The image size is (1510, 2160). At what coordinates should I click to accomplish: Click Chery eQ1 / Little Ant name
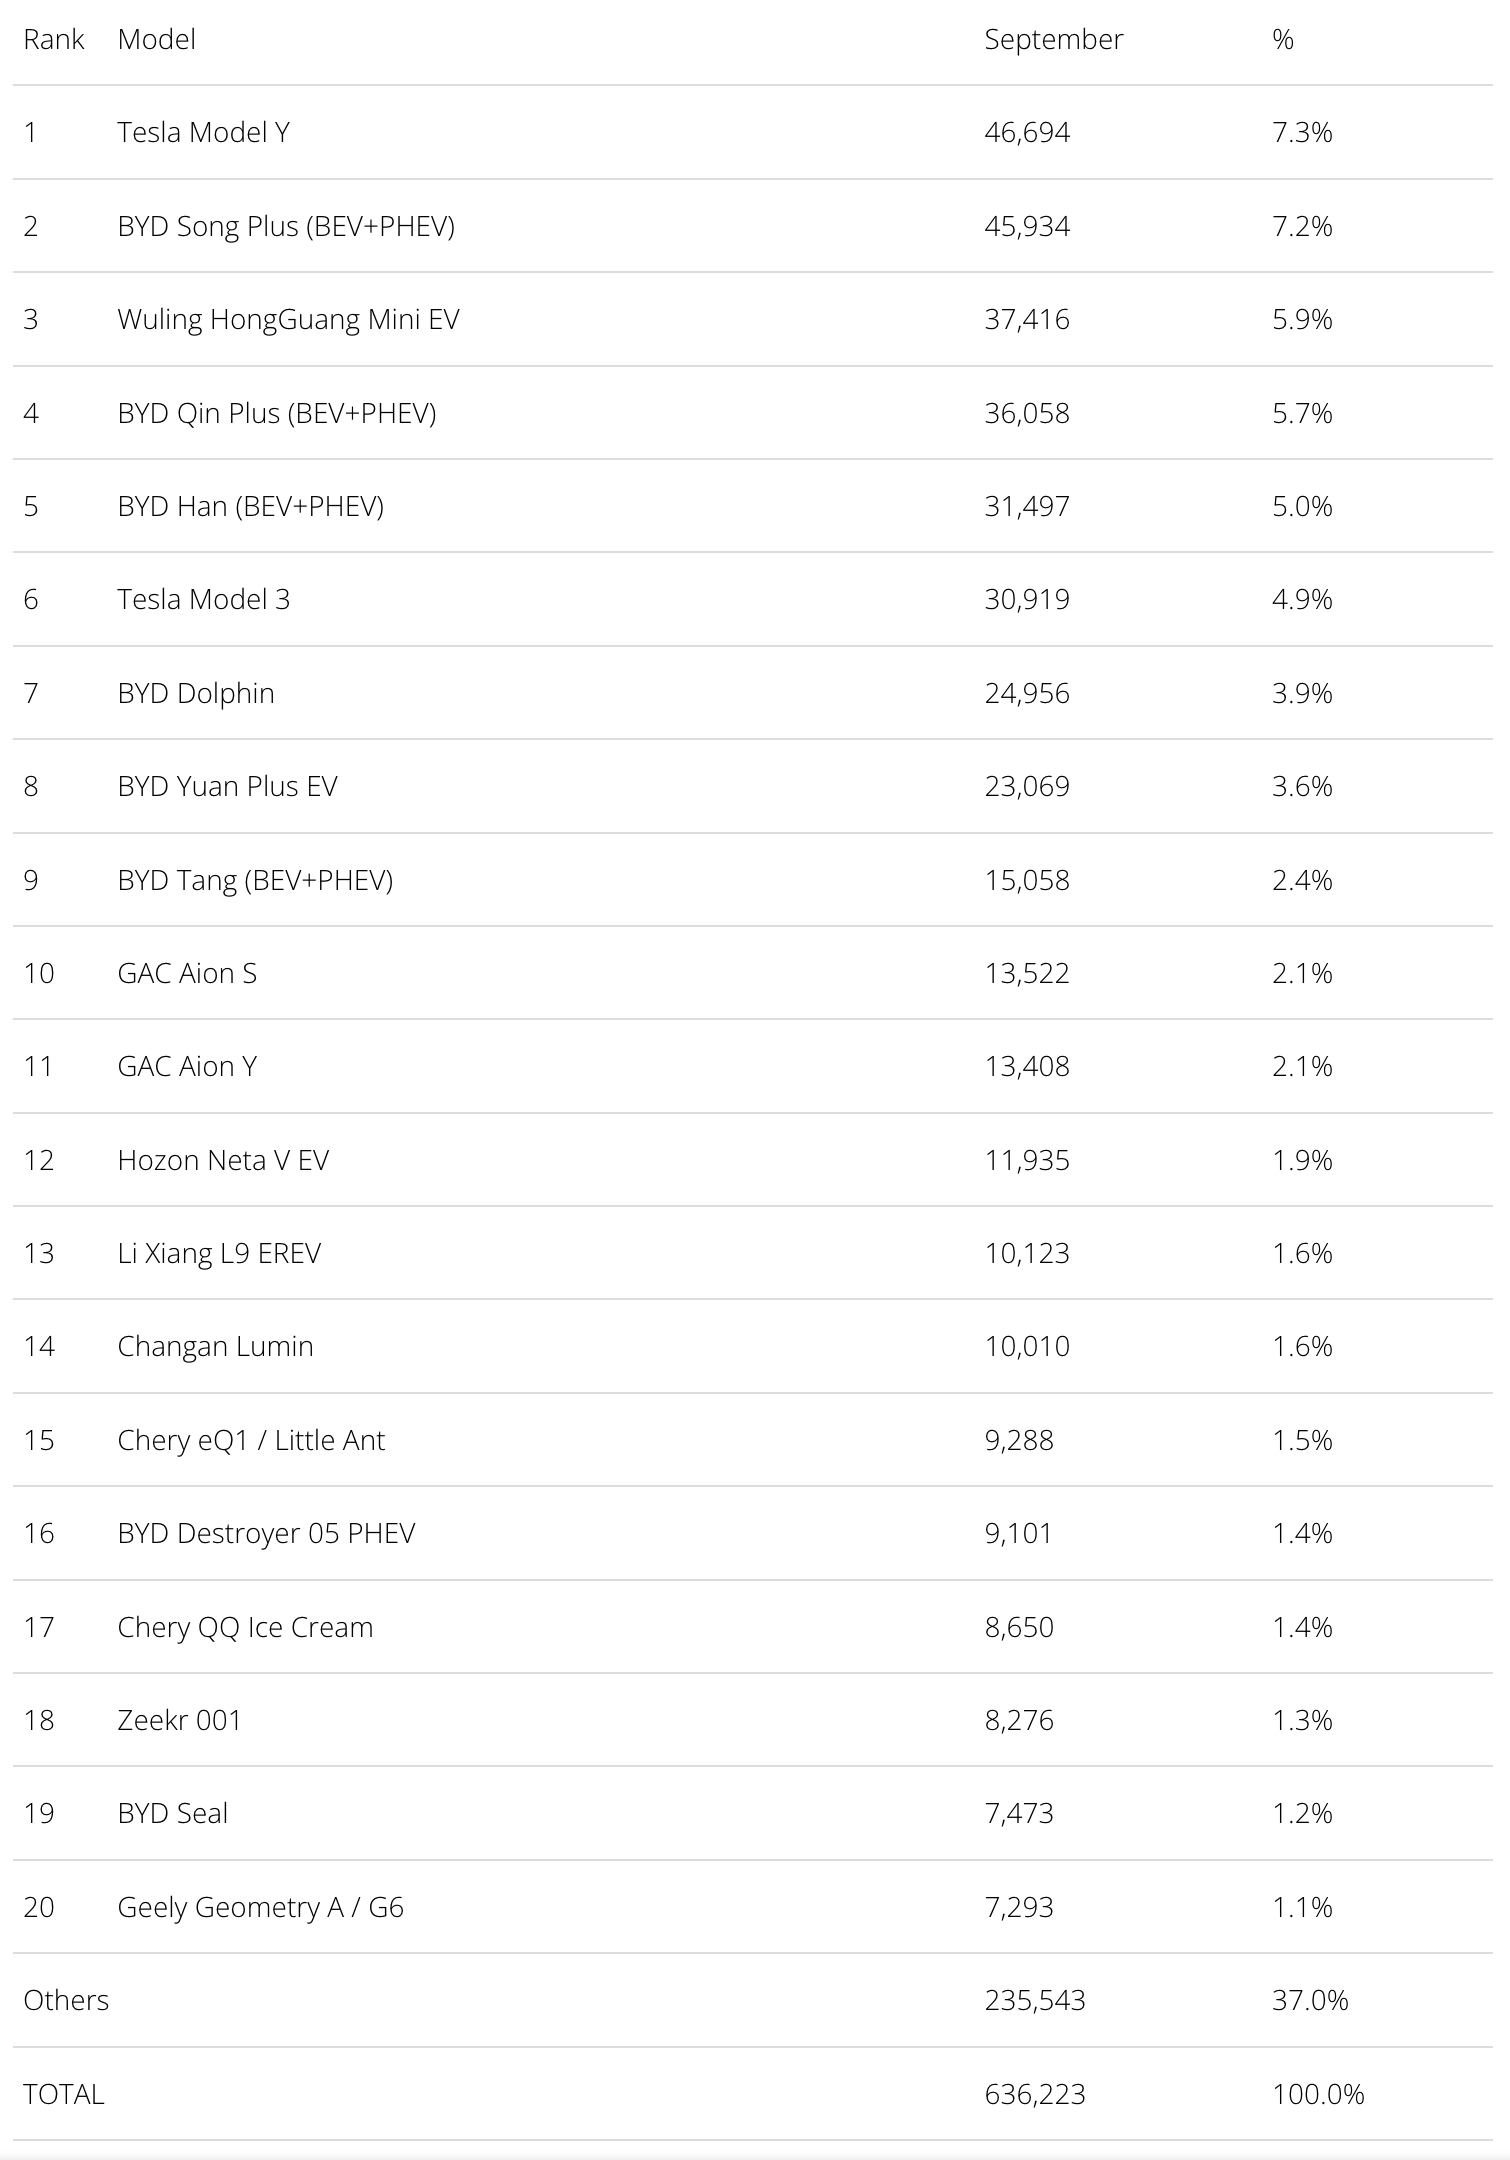coord(250,1440)
